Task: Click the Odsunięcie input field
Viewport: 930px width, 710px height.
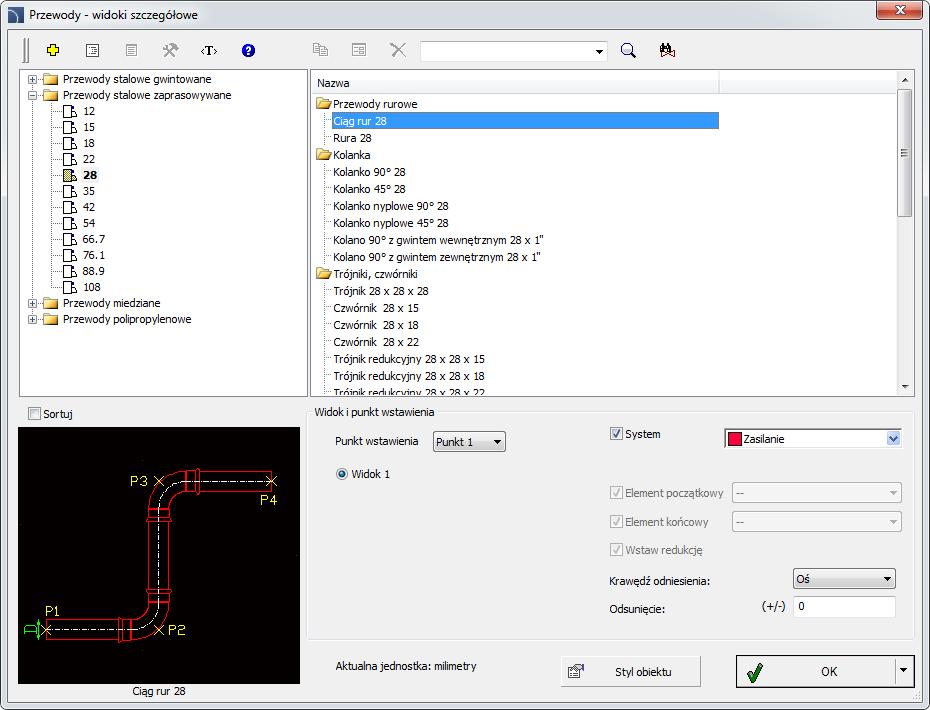Action: pyautogui.click(x=845, y=606)
